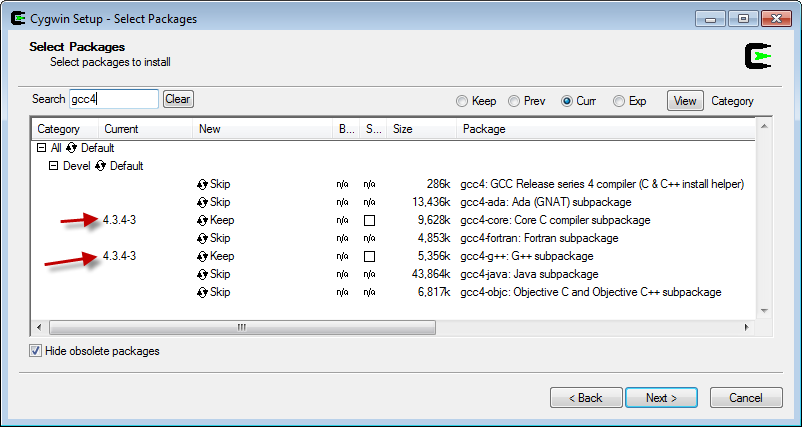Cycle Keep icon for gcc4-core package
This screenshot has height=427, width=802.
203,220
